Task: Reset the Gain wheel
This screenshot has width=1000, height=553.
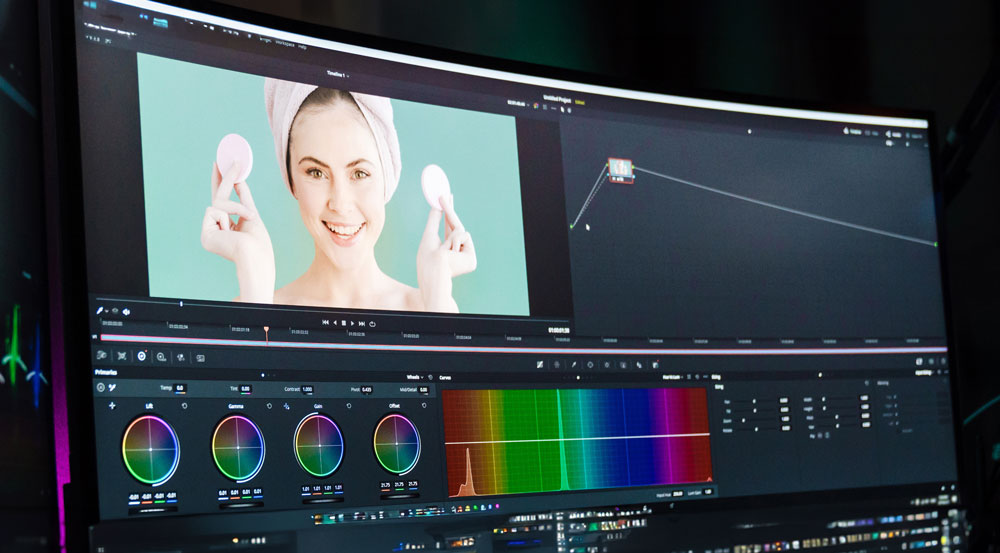Action: coord(349,406)
